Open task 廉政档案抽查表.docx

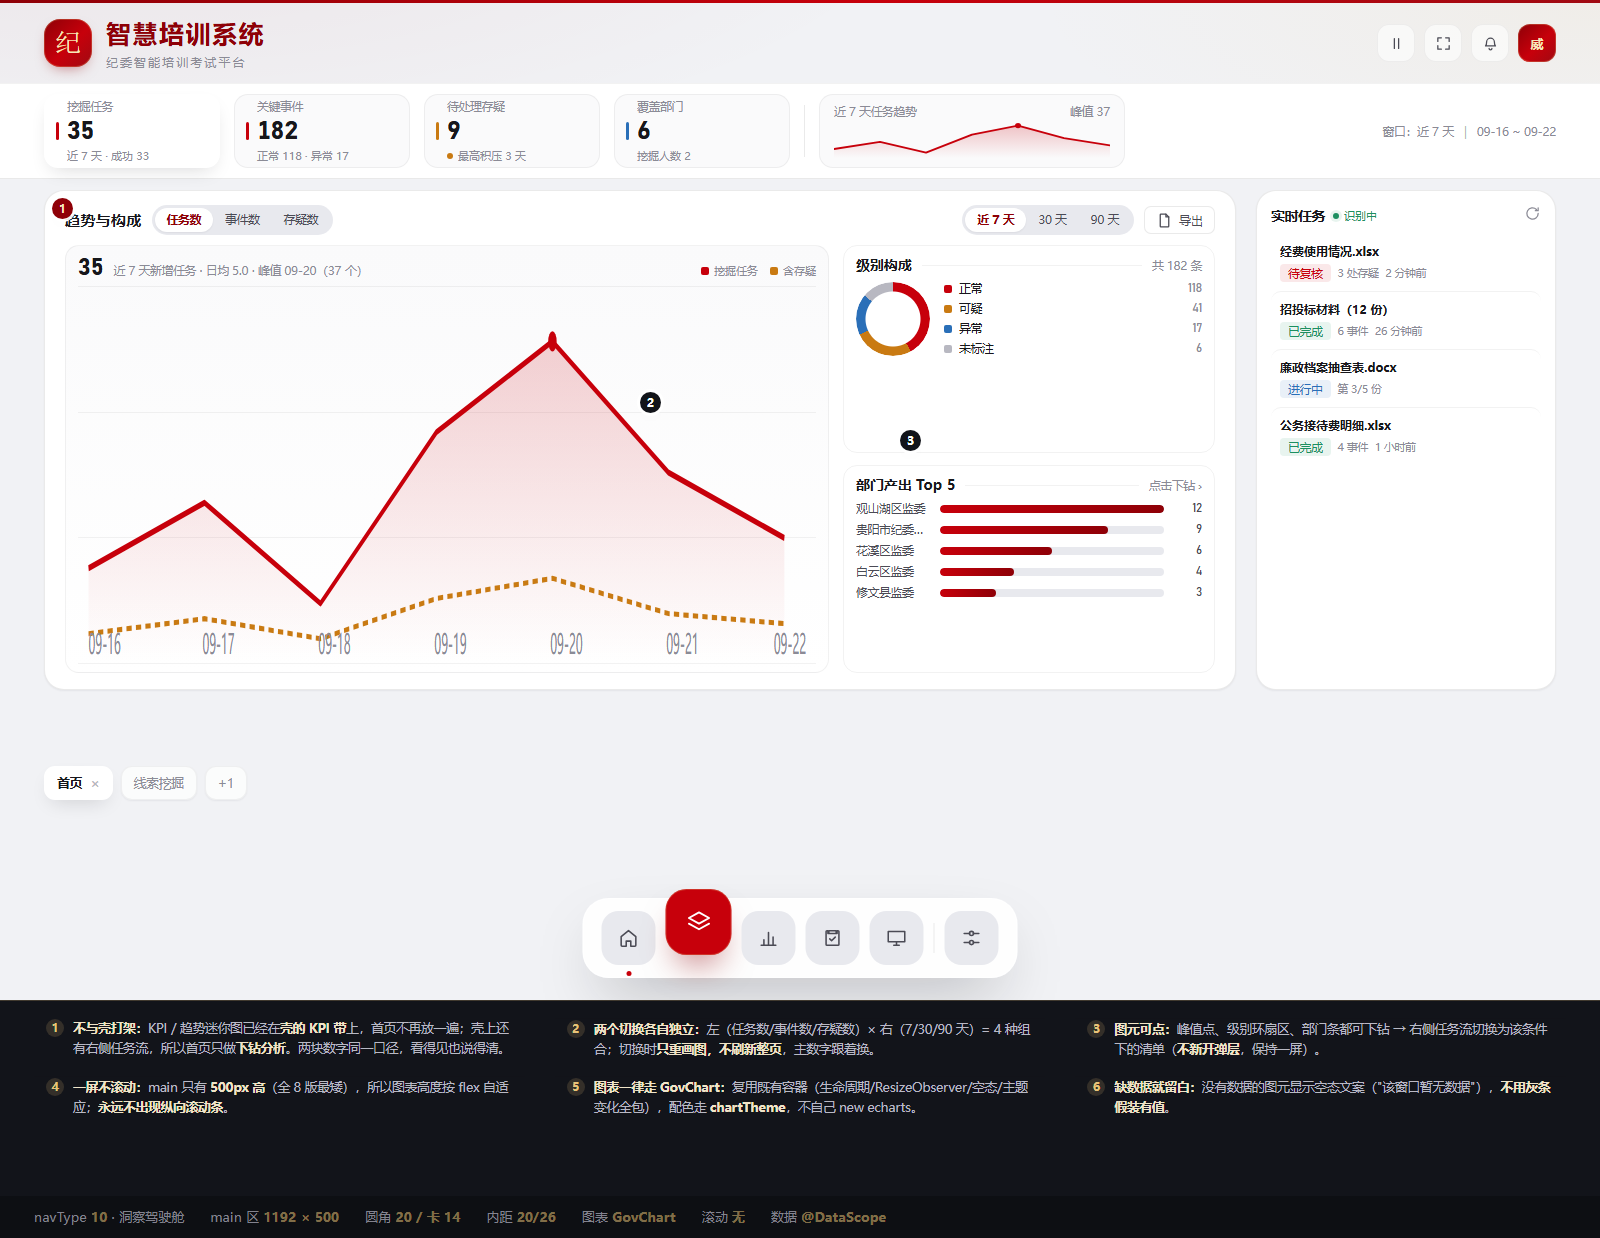[1406, 378]
